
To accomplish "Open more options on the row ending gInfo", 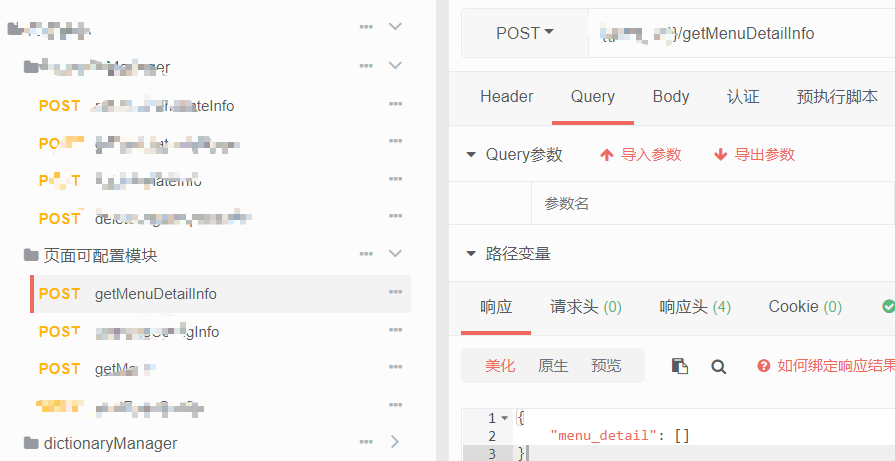I will 395,330.
